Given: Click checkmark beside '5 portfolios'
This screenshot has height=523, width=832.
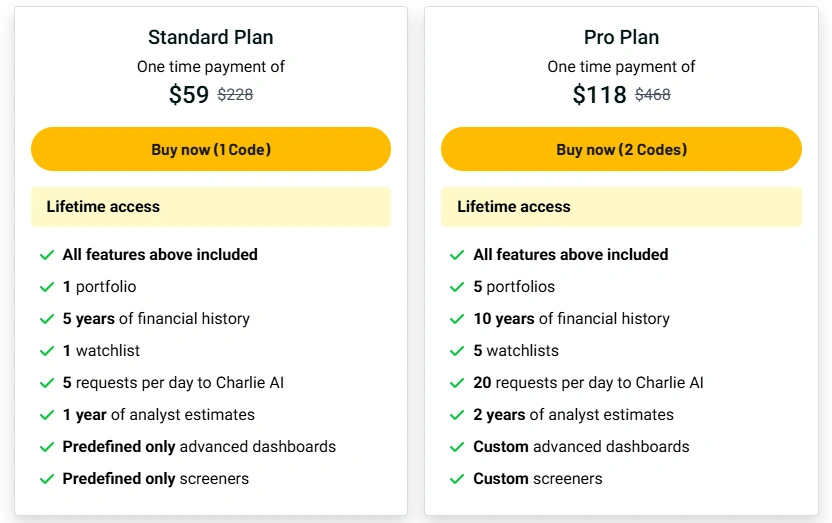Looking at the screenshot, I should pos(457,287).
